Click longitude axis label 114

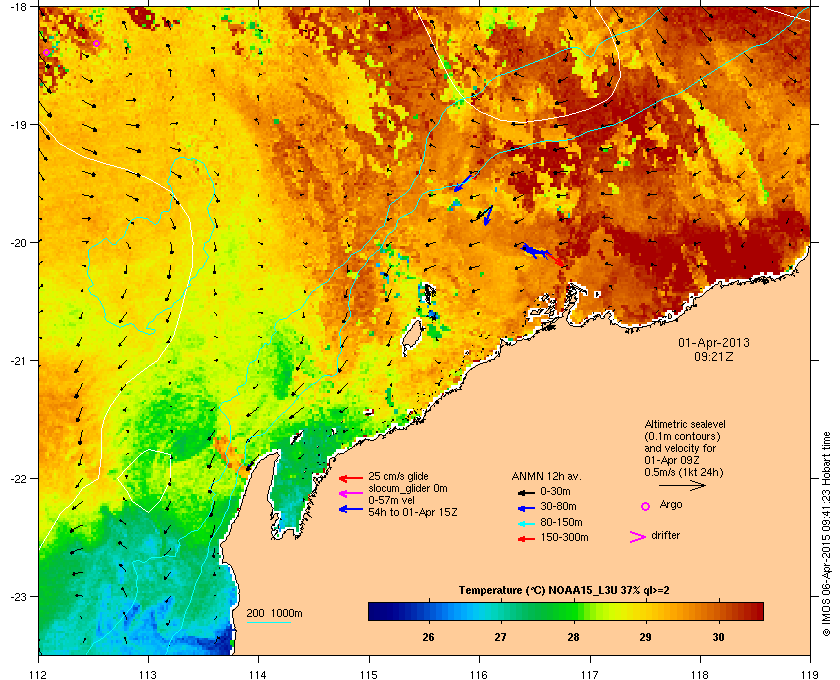coord(258,675)
